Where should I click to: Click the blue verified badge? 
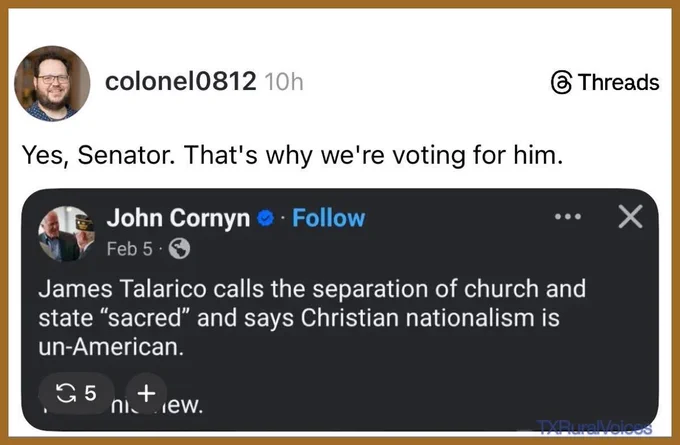click(x=265, y=218)
